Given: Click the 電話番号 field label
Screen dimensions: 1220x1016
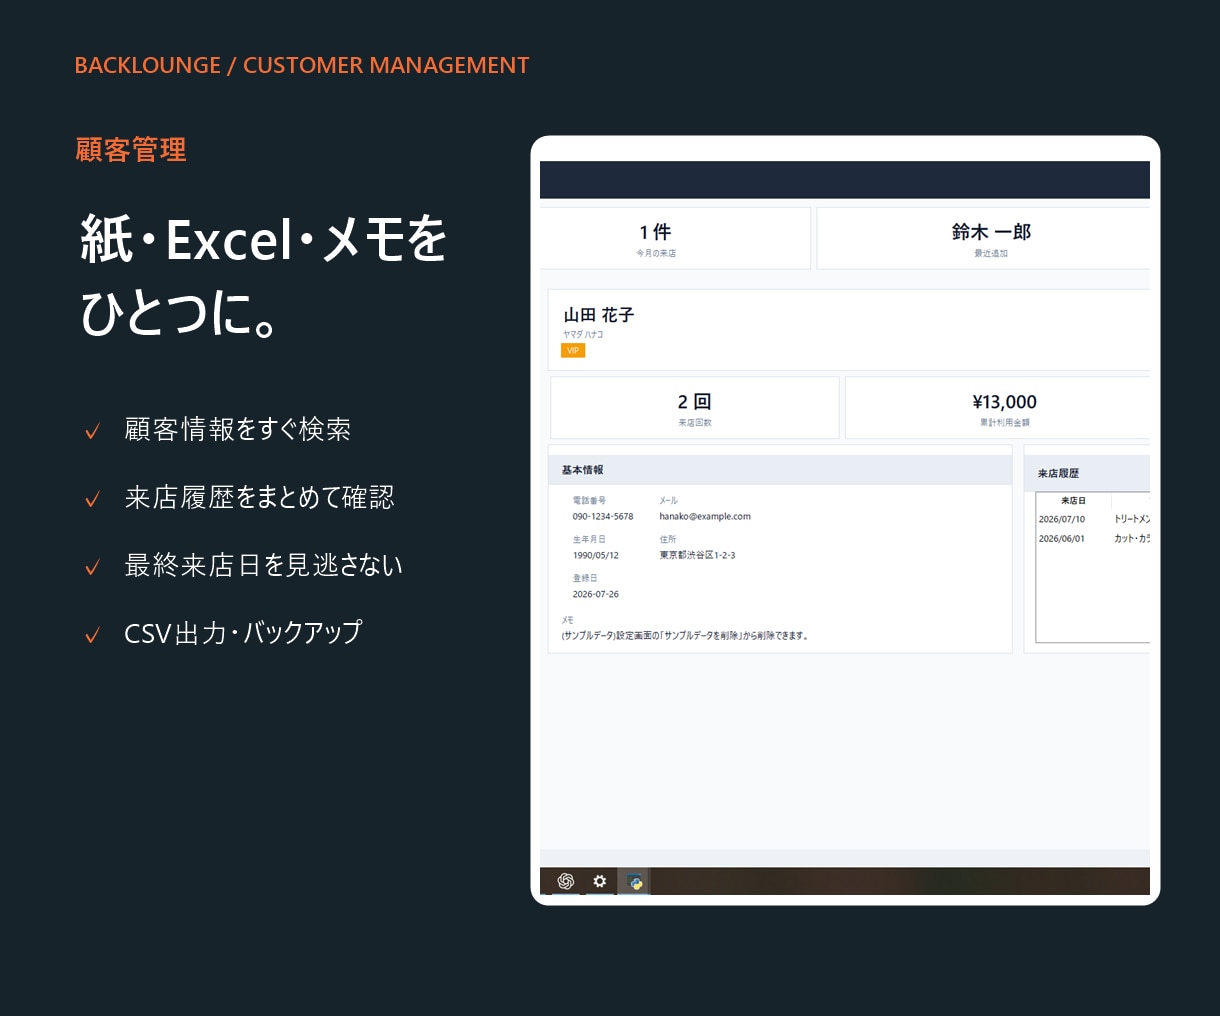Looking at the screenshot, I should 589,501.
